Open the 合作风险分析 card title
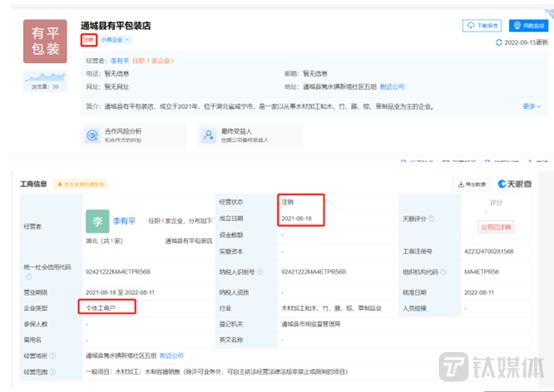Viewport: 554px width, 392px height. 123,131
